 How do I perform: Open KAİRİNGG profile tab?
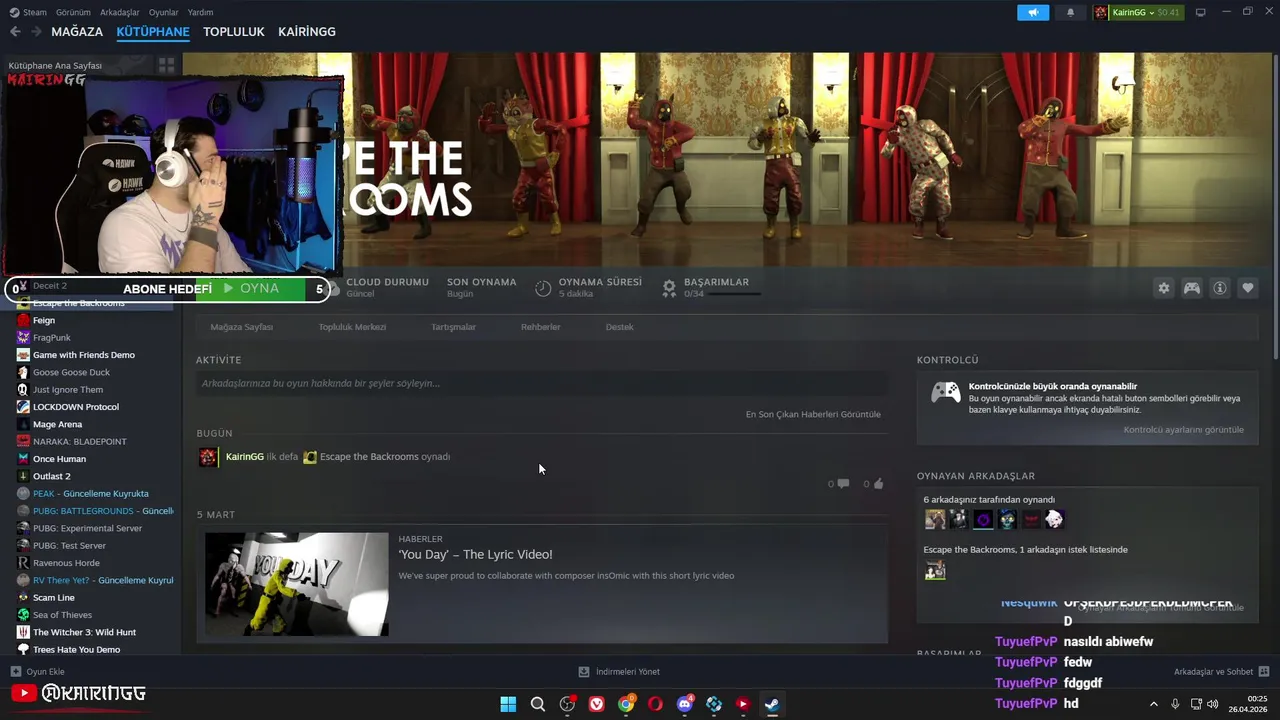[307, 32]
